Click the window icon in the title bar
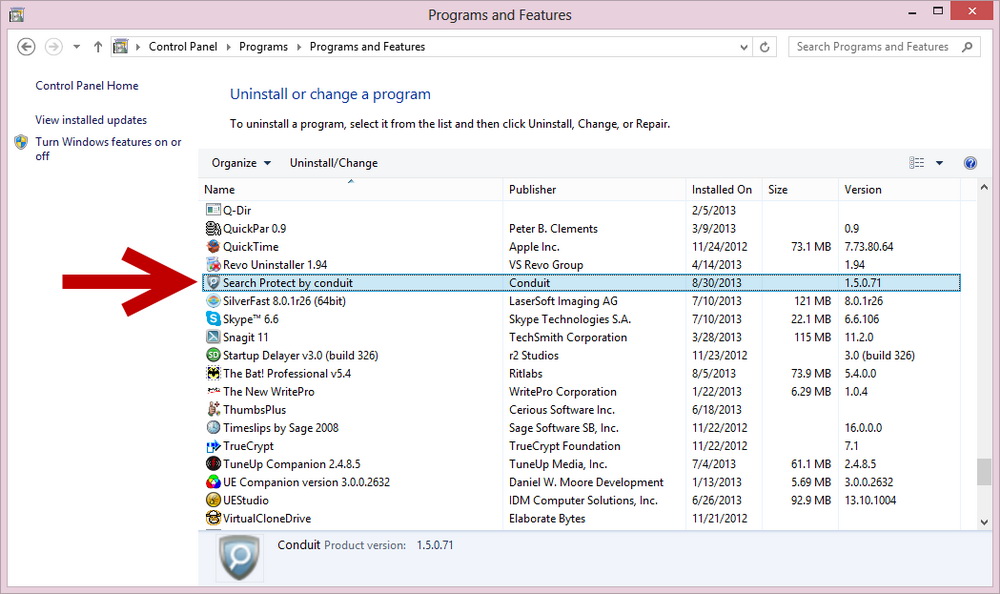The image size is (1000, 594). click(17, 14)
